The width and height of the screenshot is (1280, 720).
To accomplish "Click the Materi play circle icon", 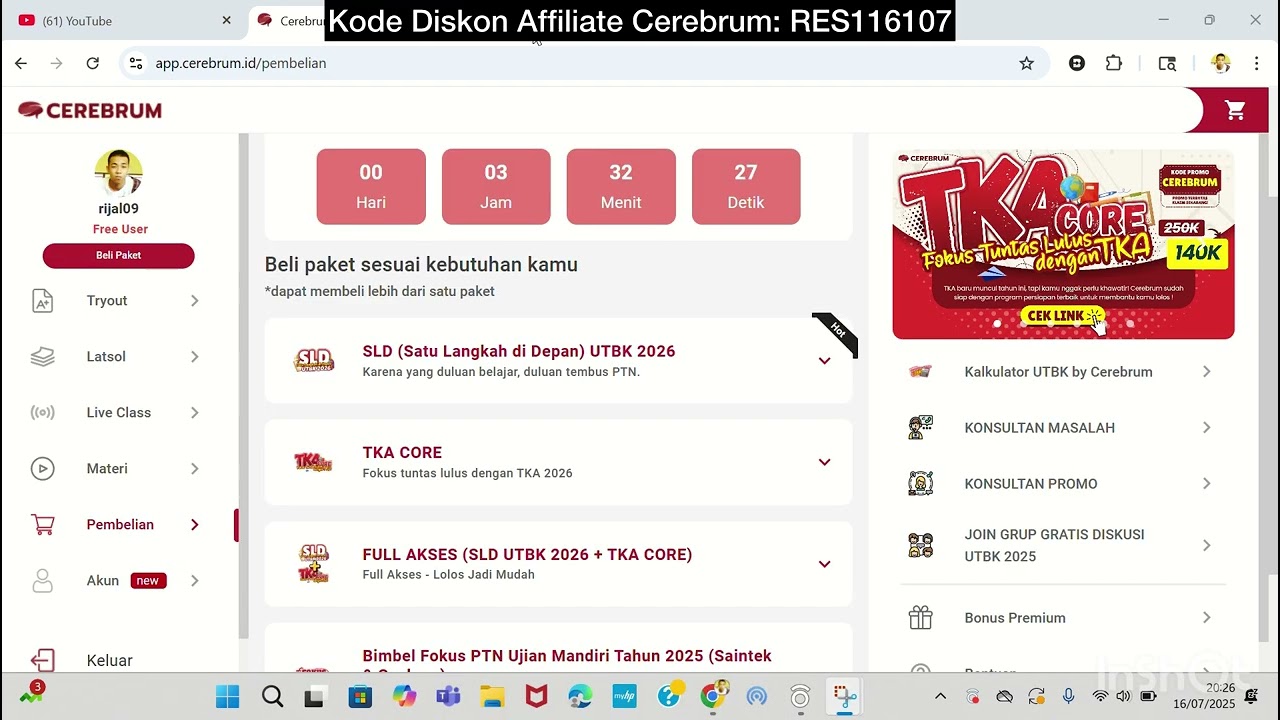I will click(42, 469).
